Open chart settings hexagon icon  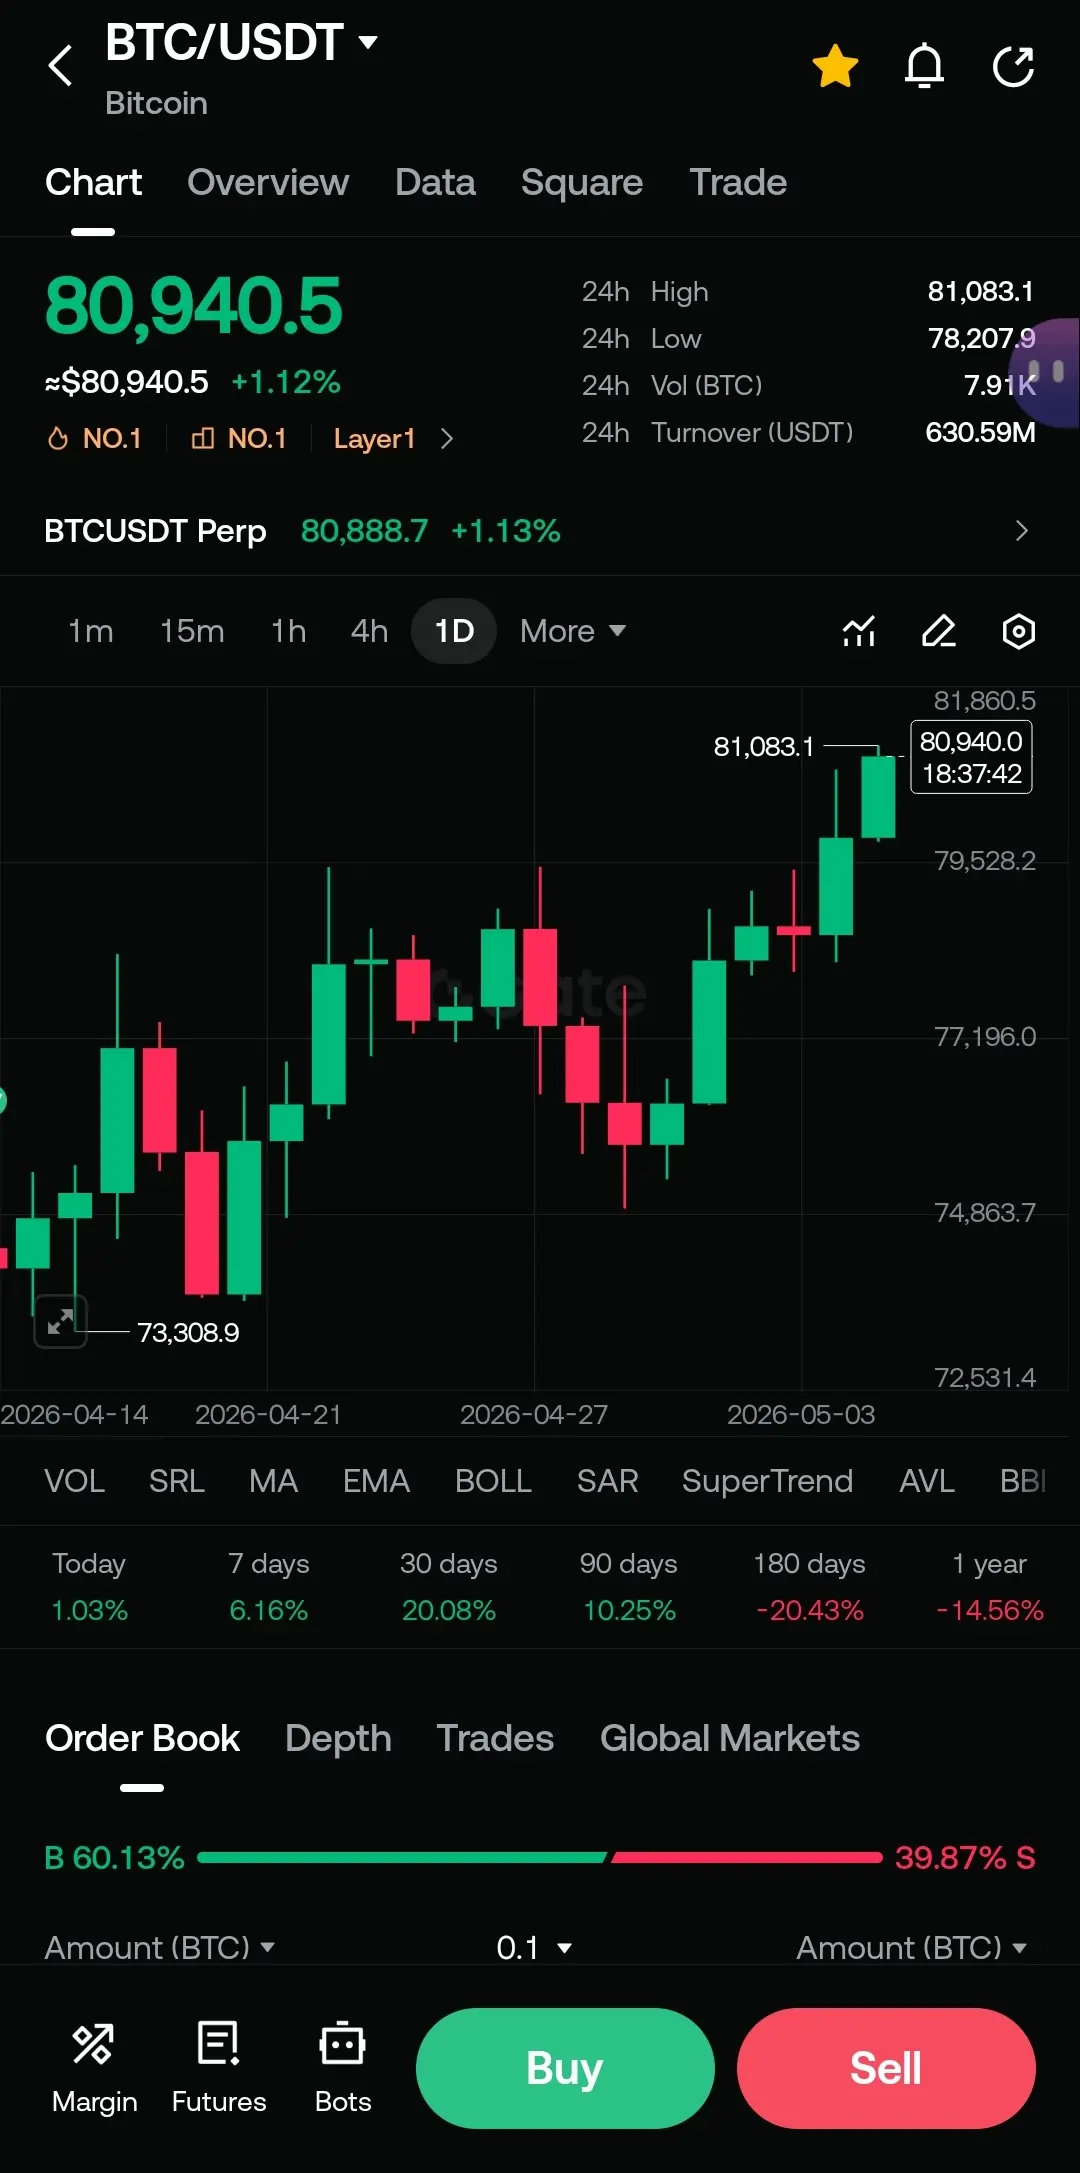pos(1018,631)
